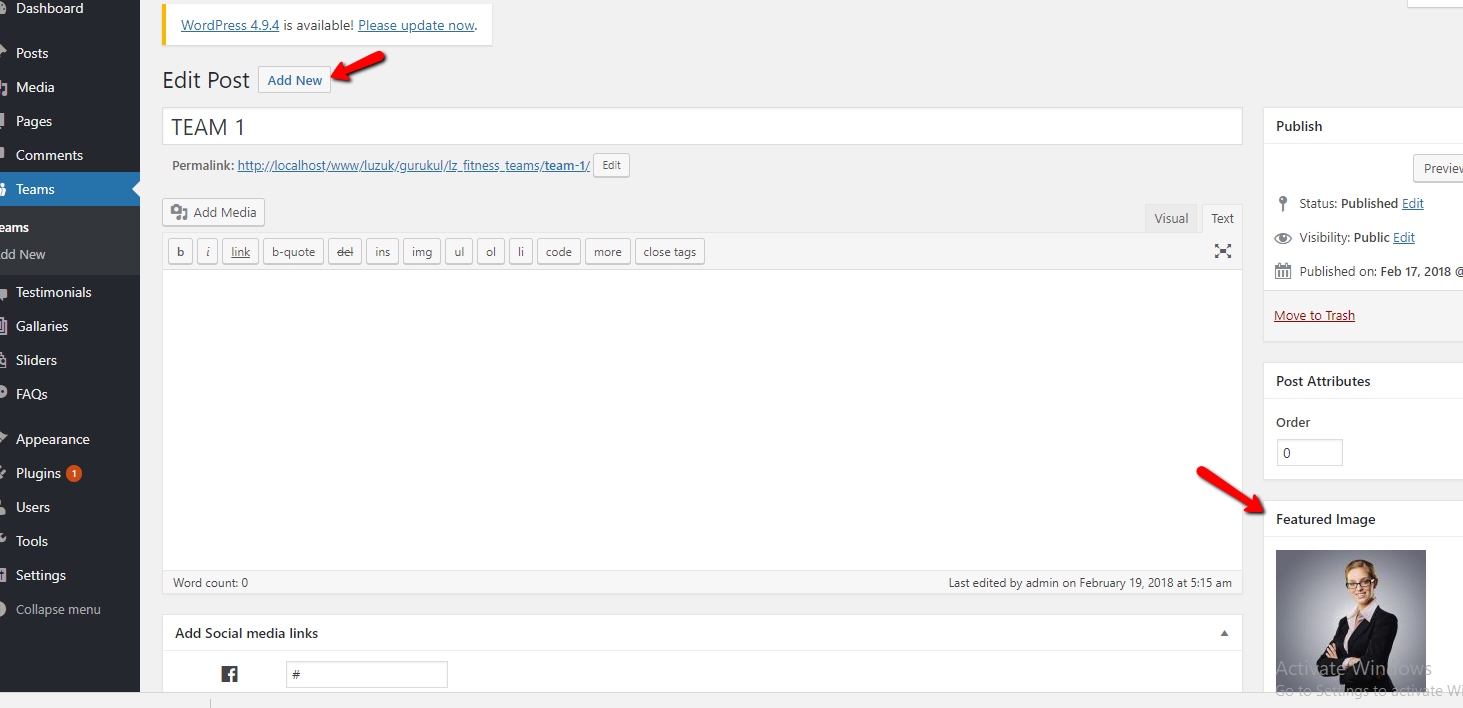Viewport: 1463px width, 708px height.
Task: Click the Add New post button
Action: click(x=295, y=80)
